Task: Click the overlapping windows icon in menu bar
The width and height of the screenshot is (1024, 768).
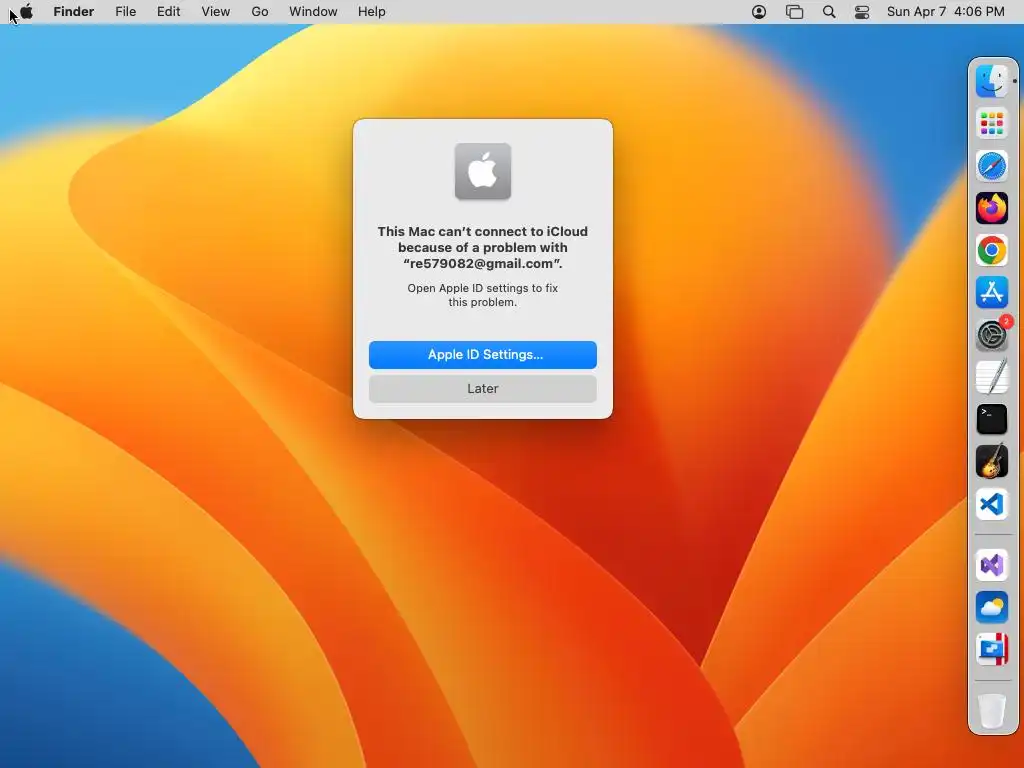Action: [794, 12]
